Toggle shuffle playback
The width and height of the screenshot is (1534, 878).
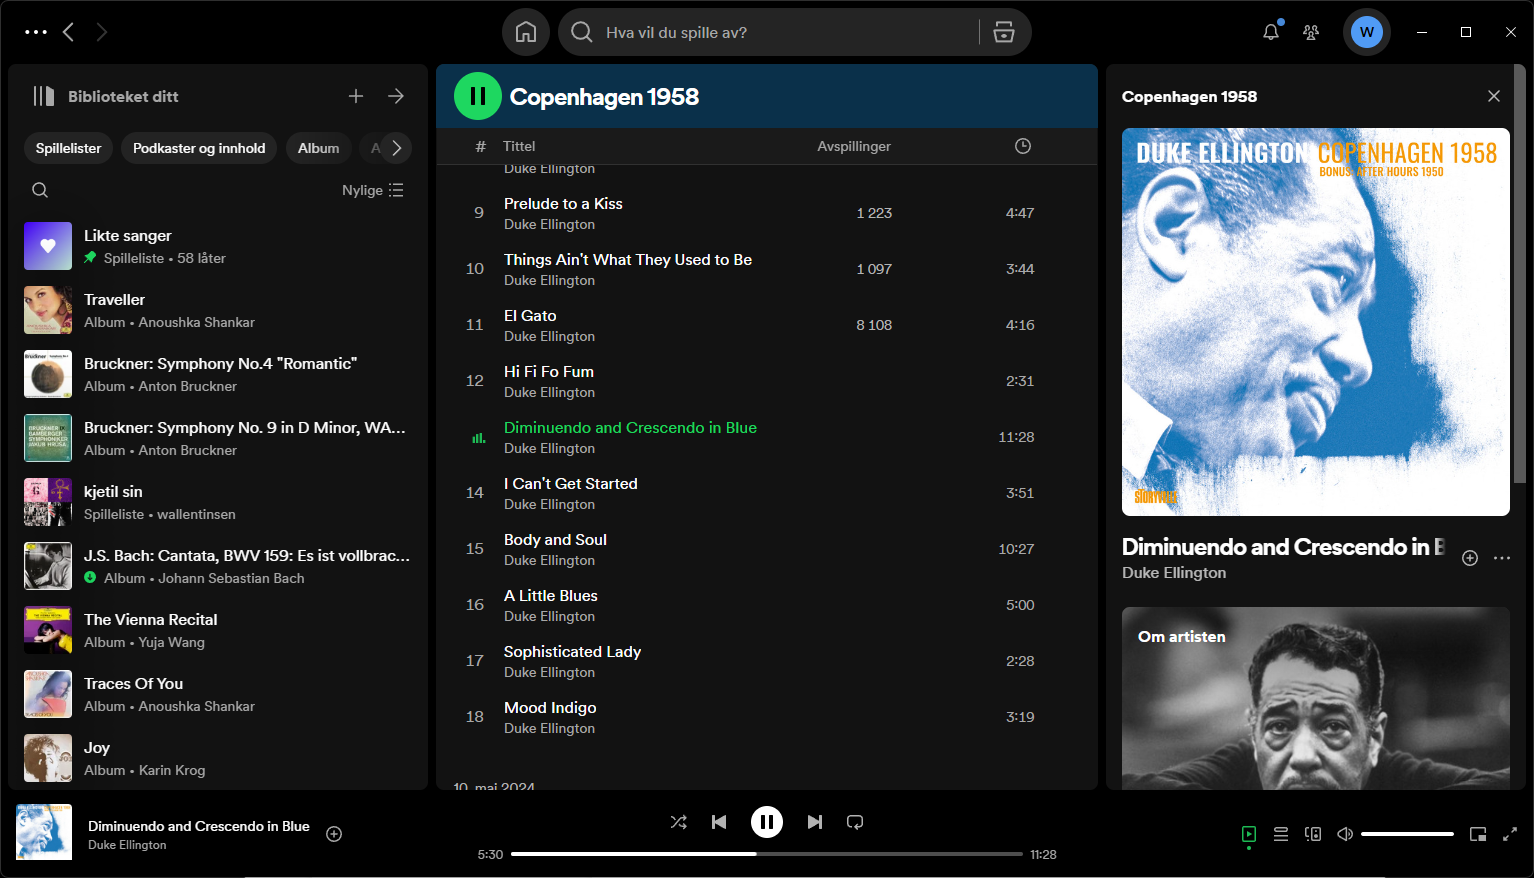tap(679, 822)
